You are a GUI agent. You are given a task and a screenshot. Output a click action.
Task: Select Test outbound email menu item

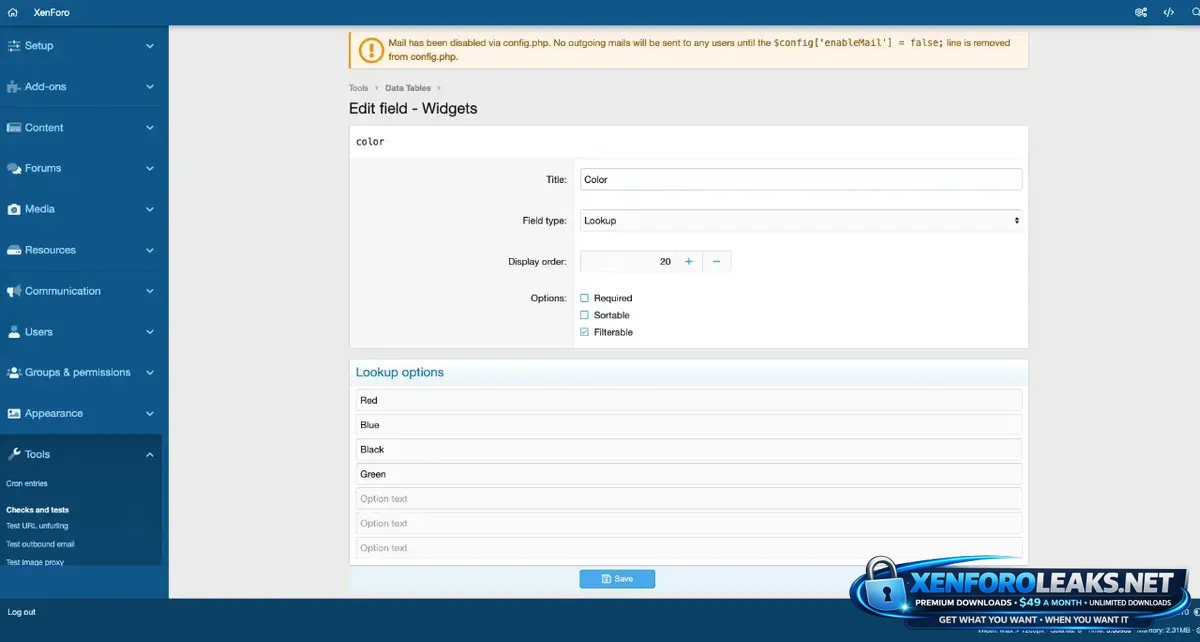tap(40, 545)
